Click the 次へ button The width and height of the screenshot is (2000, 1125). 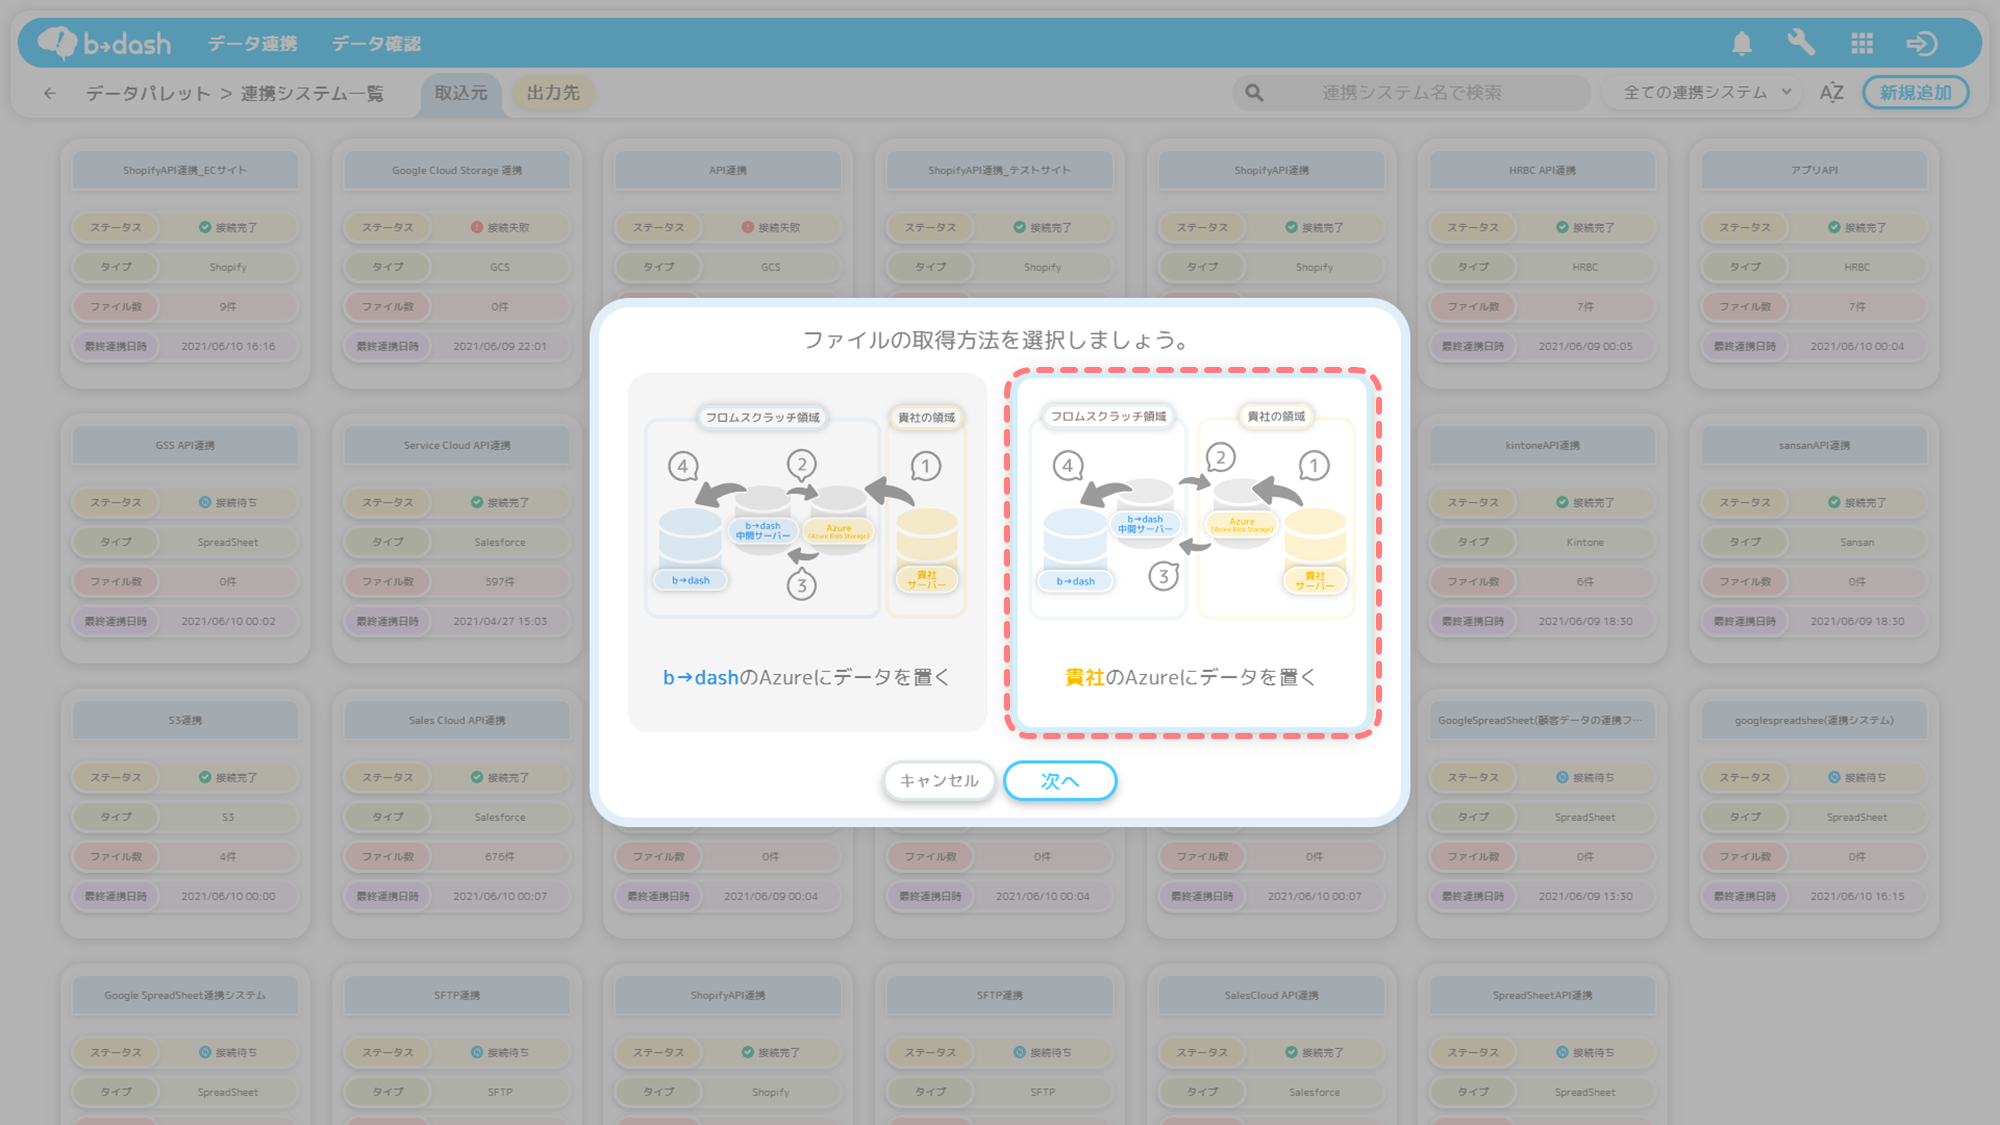point(1060,780)
